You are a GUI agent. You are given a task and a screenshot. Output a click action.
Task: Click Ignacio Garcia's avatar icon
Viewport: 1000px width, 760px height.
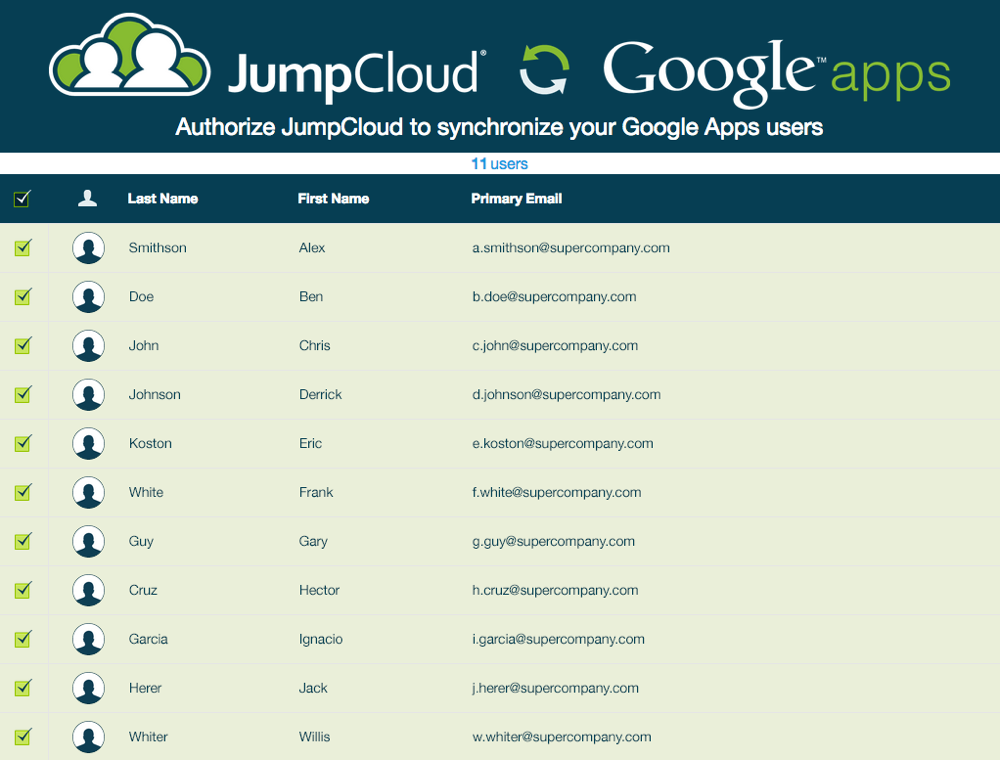tap(89, 639)
